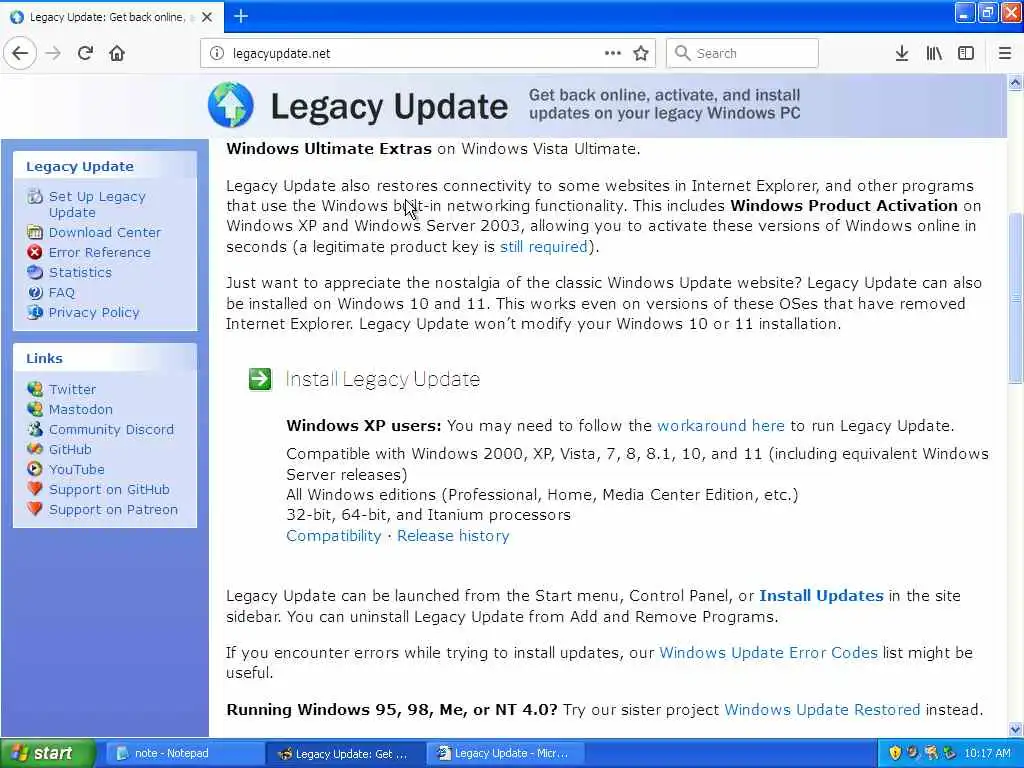This screenshot has width=1024, height=768.
Task: Open the Windows Start button
Action: [x=48, y=754]
